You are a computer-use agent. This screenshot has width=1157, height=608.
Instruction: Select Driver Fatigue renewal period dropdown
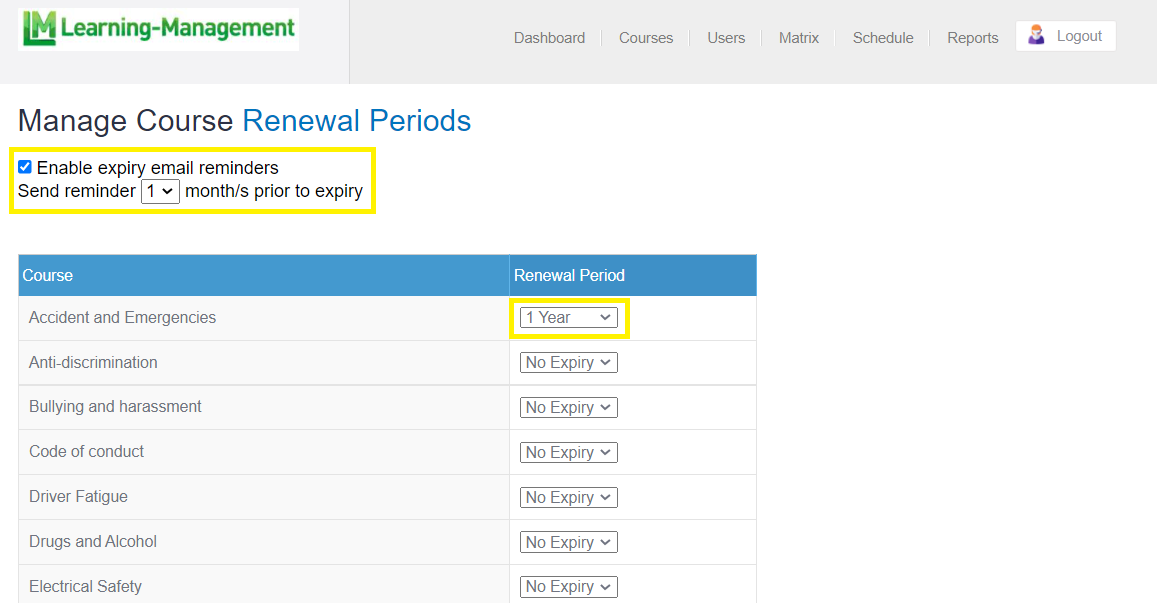568,498
